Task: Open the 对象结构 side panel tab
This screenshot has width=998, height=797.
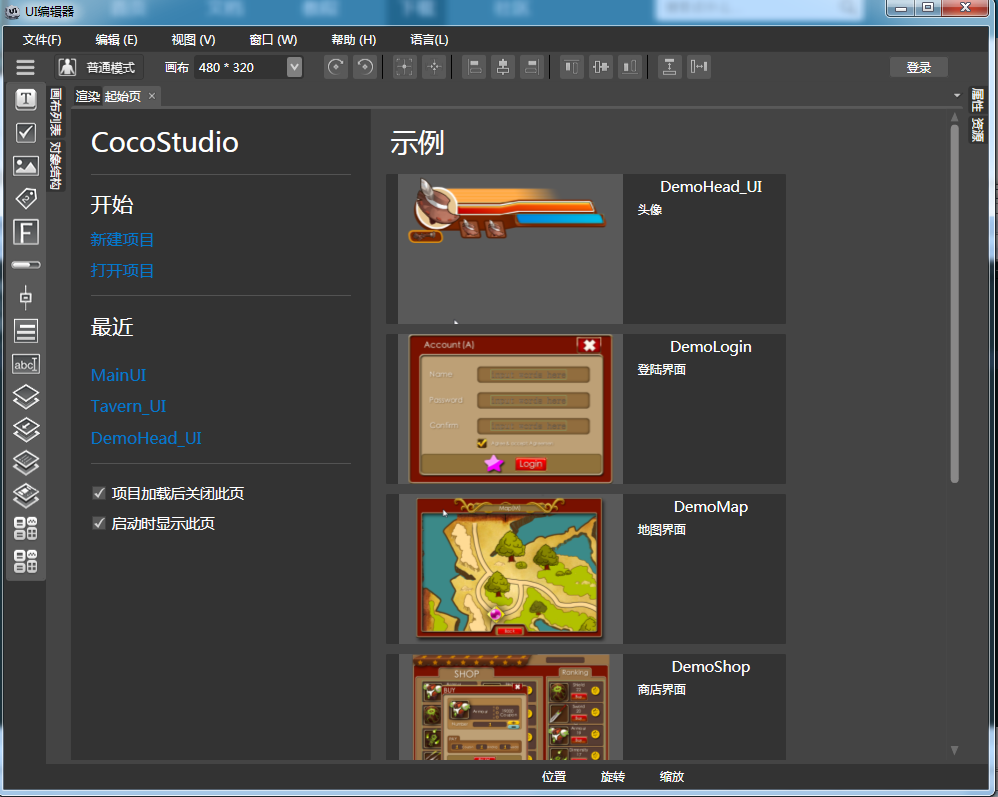Action: (x=55, y=165)
